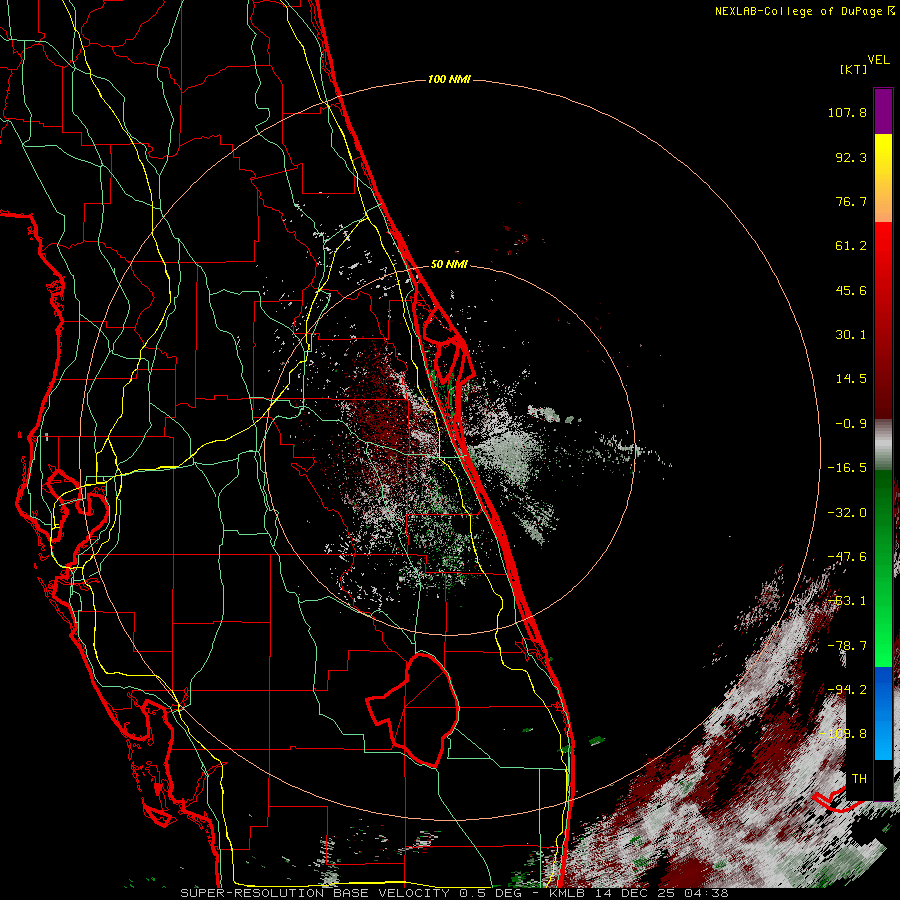Click the Super-Resolution Base Velocity caption
The width and height of the screenshot is (900, 900).
point(454,893)
